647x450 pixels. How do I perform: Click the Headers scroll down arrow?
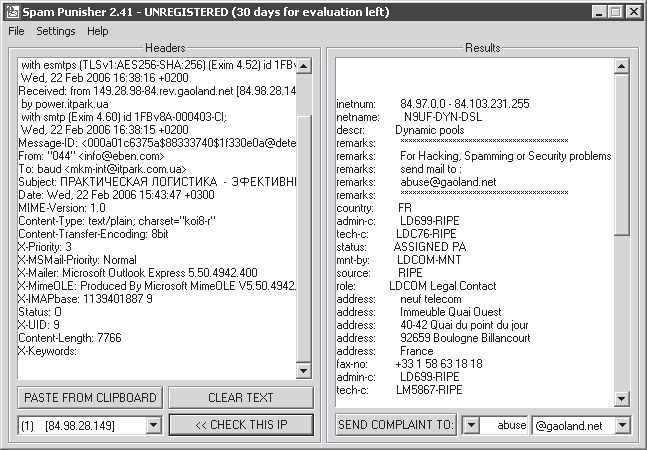point(304,371)
